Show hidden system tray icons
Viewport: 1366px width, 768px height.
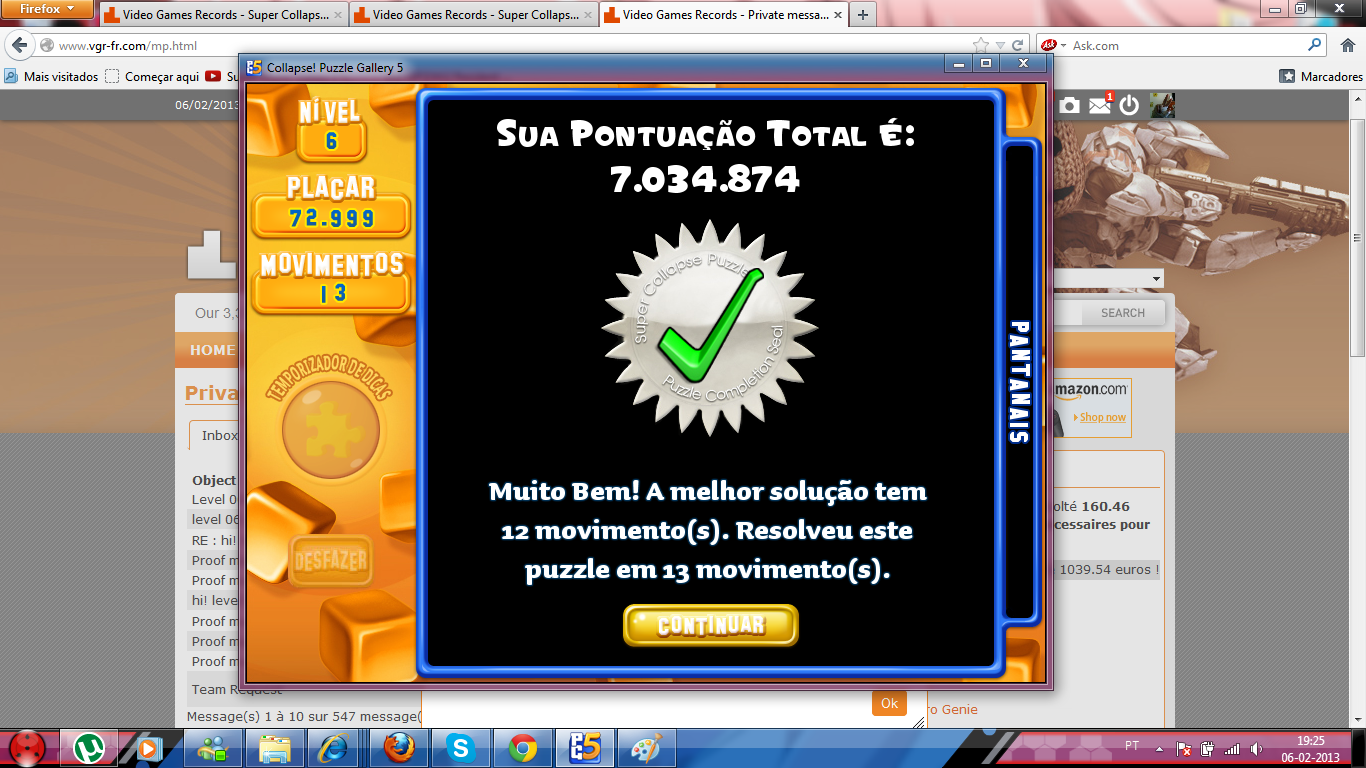coord(1159,748)
